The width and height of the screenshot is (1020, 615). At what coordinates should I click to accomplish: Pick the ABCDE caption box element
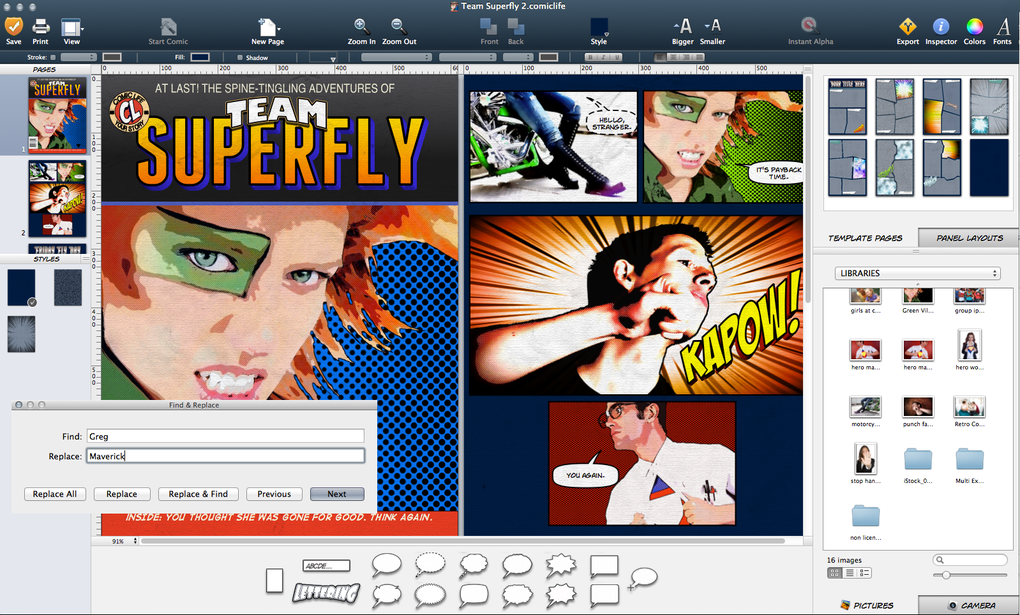coord(326,566)
